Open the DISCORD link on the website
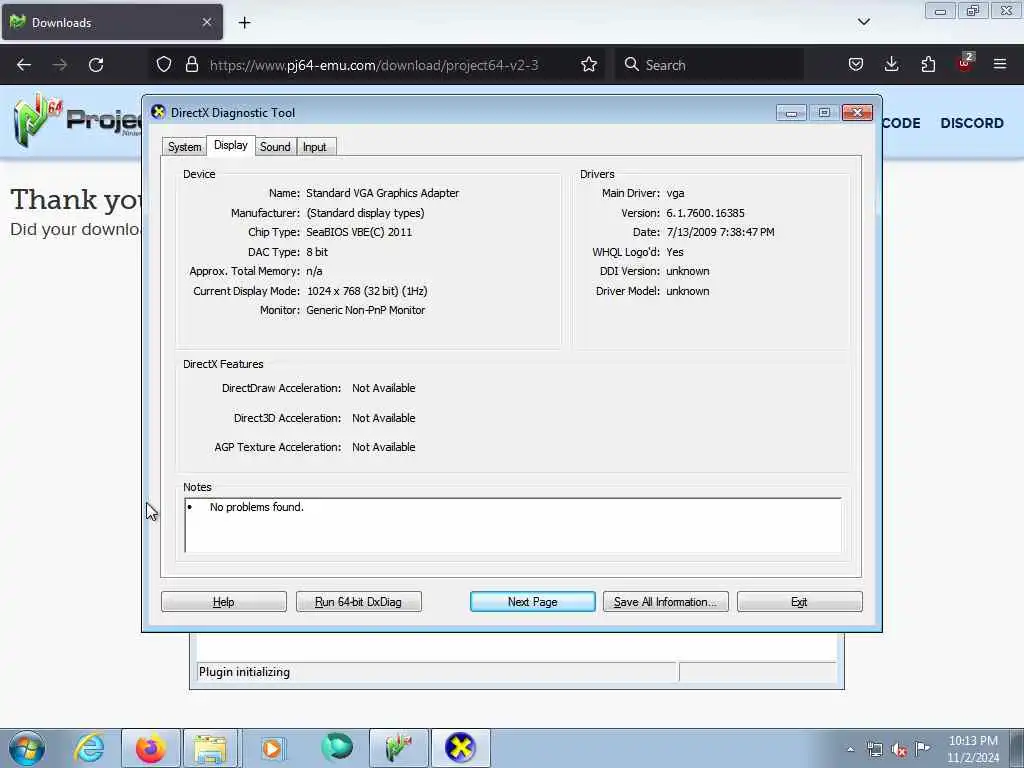 [x=972, y=123]
